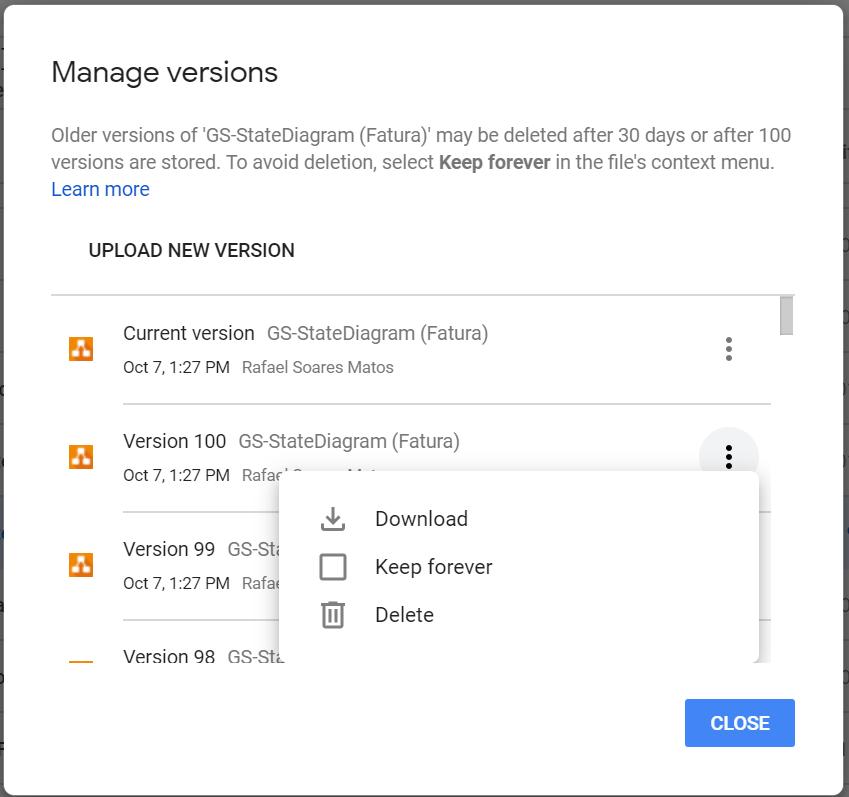Open the Learn more link
The image size is (849, 797).
point(100,189)
